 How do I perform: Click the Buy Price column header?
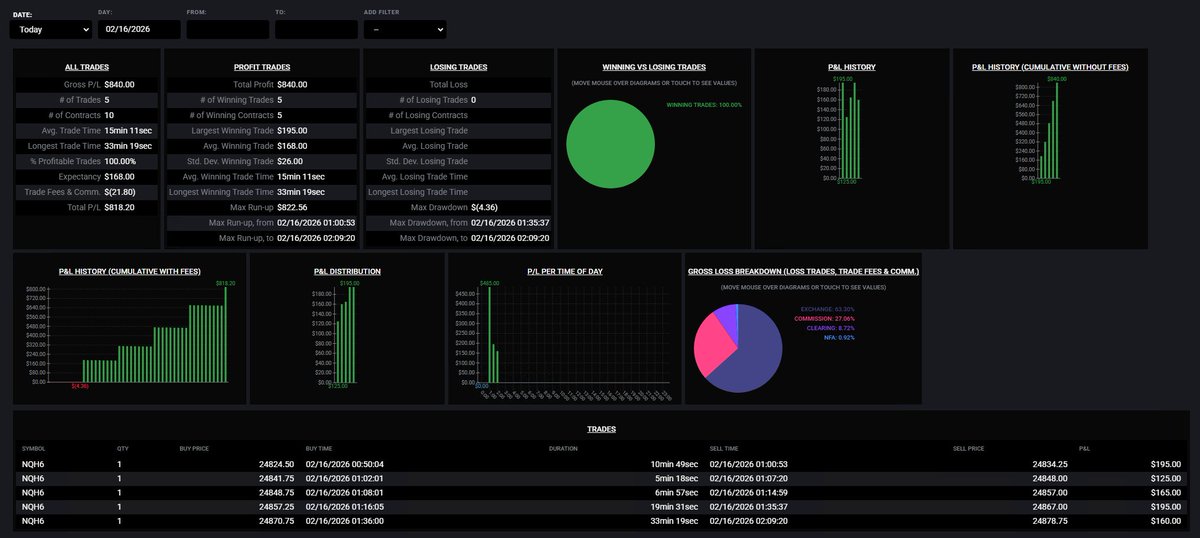point(194,449)
